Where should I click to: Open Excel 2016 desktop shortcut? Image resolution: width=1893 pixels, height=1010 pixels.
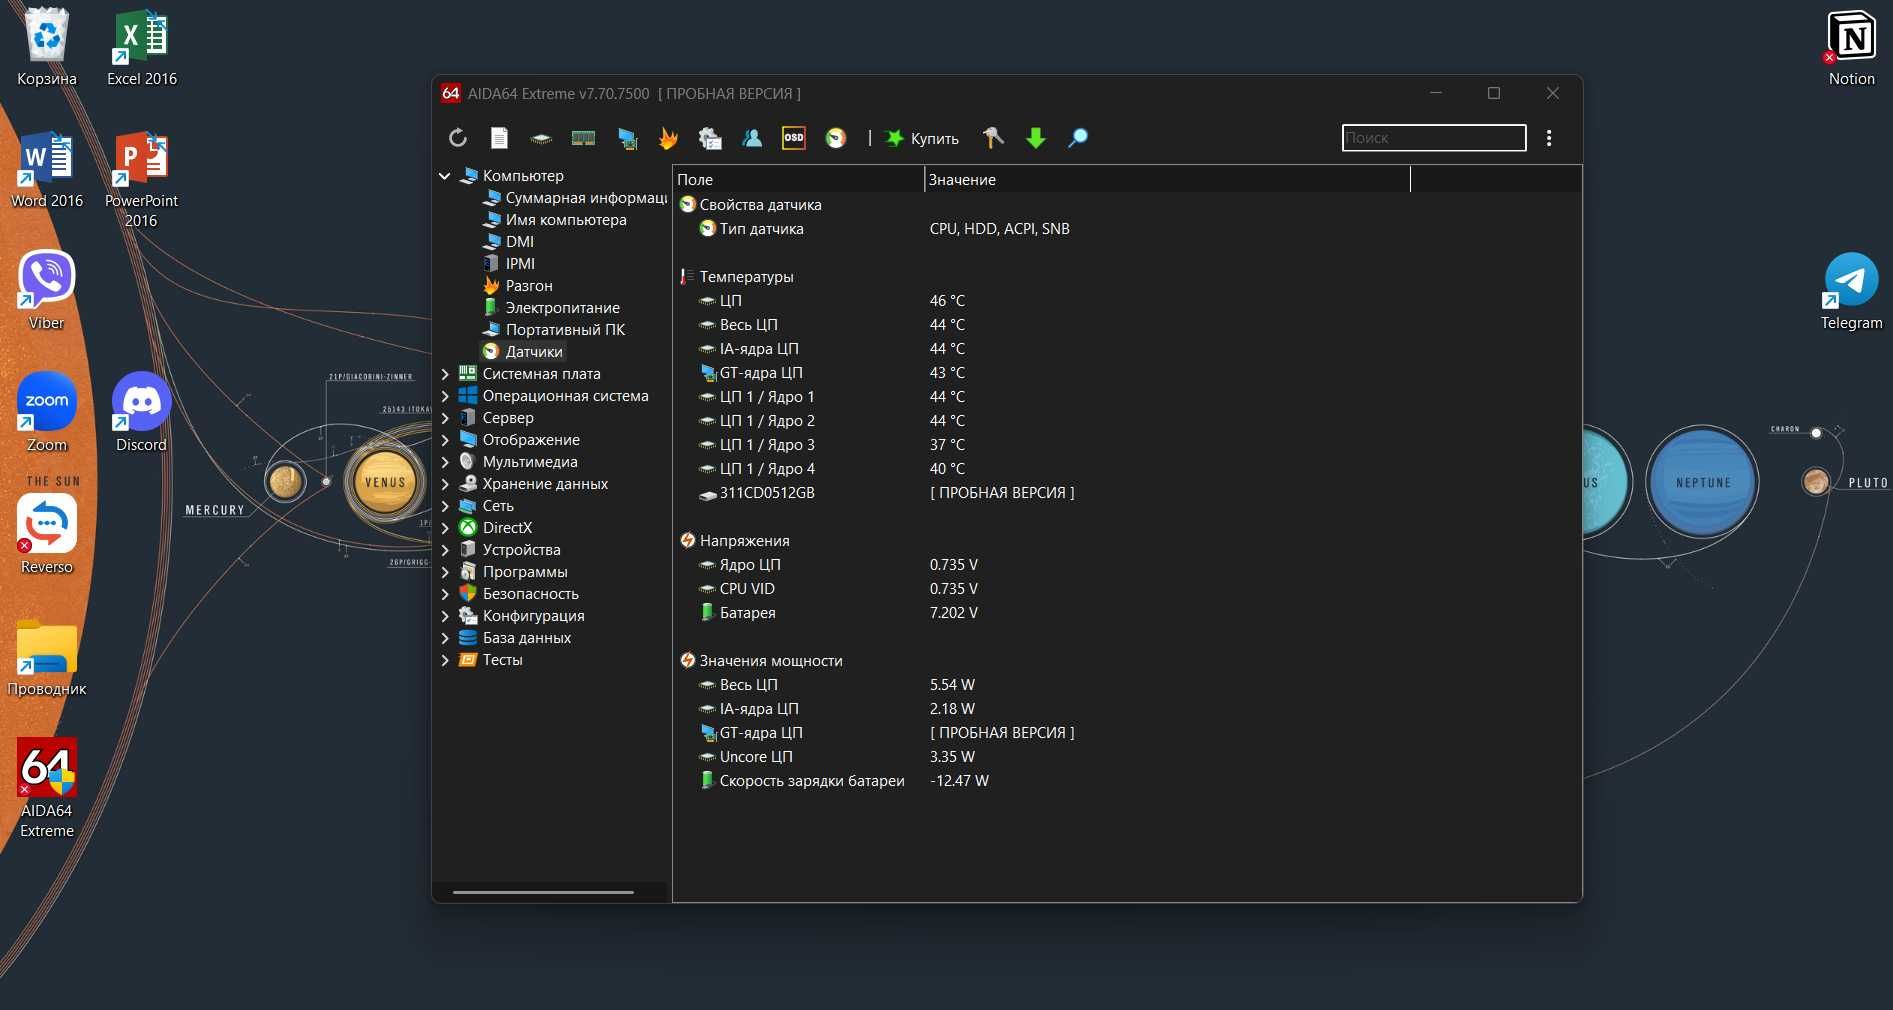(142, 48)
